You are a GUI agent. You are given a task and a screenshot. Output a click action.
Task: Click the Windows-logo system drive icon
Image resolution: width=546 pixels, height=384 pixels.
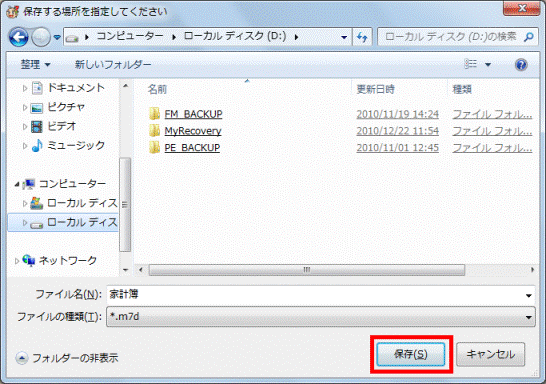pyautogui.click(x=37, y=203)
